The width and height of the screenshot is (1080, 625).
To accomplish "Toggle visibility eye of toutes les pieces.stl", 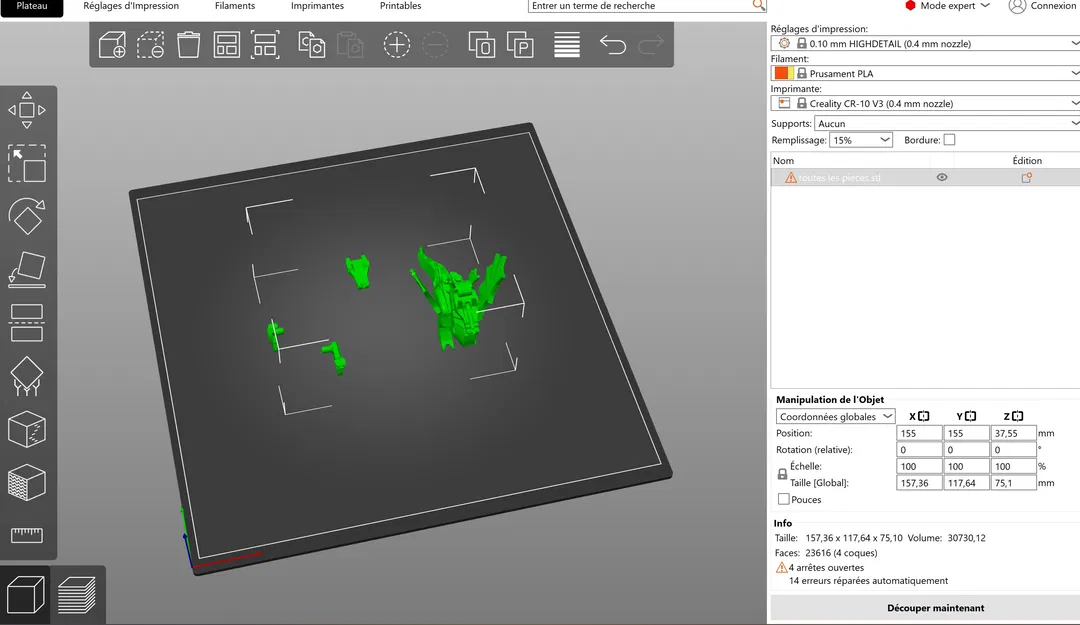I will (x=942, y=178).
